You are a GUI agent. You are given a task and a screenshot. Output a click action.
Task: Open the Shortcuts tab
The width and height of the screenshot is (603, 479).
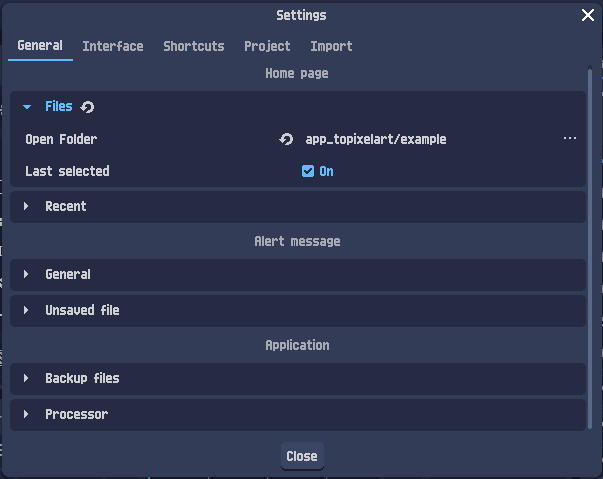click(194, 47)
